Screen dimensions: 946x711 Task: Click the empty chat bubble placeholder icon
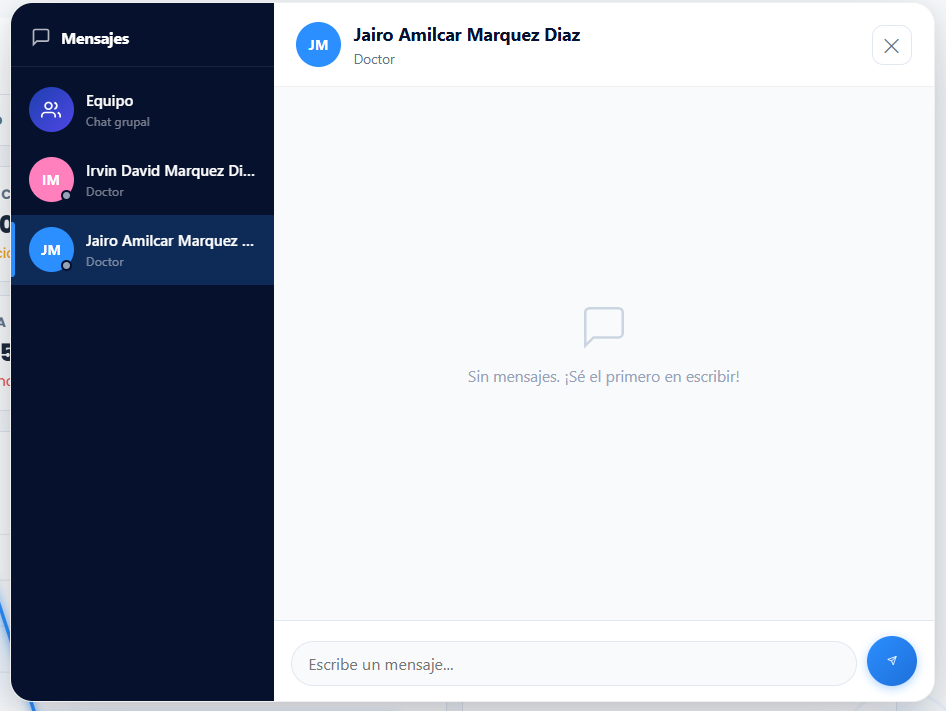604,327
